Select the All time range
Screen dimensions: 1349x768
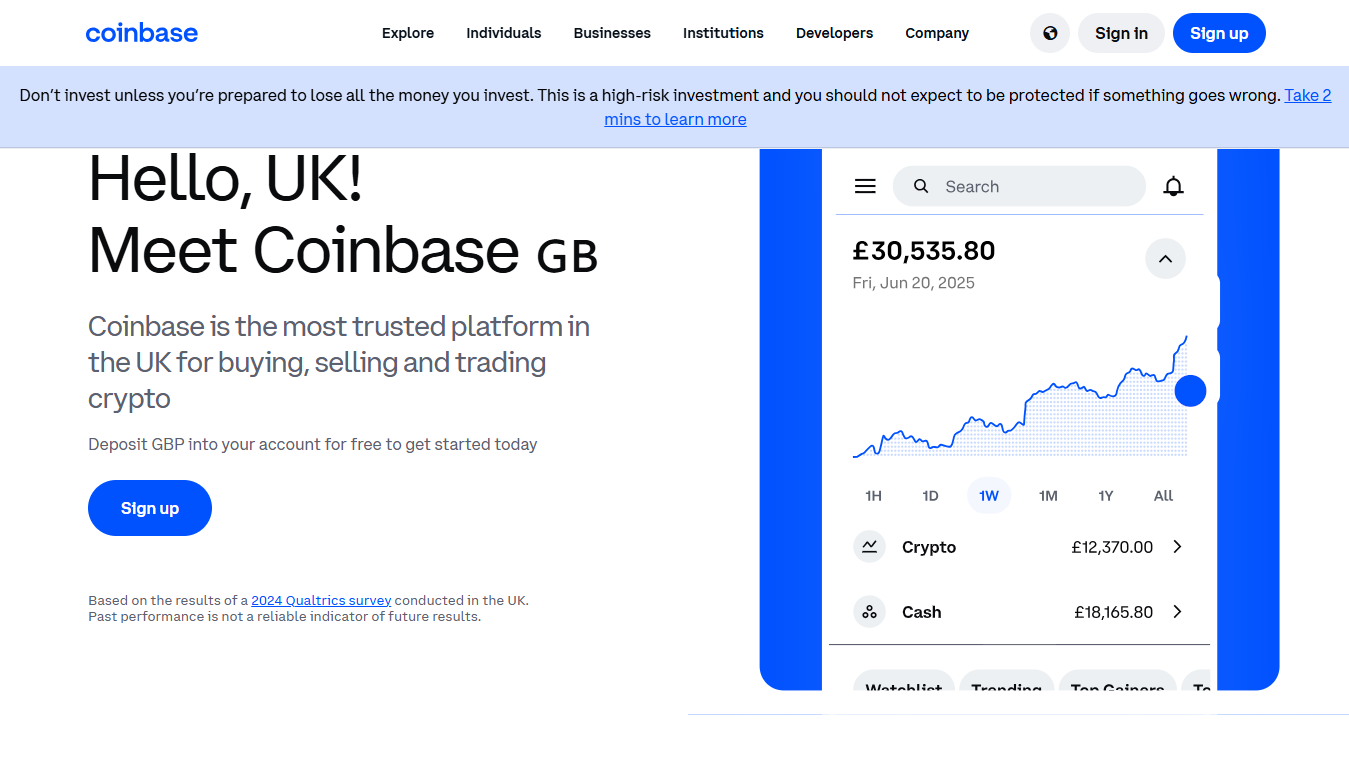point(1163,496)
